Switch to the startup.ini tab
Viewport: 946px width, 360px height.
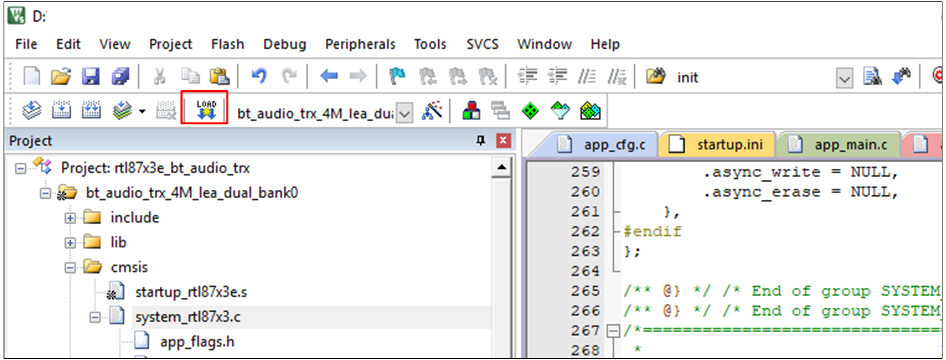[717, 145]
